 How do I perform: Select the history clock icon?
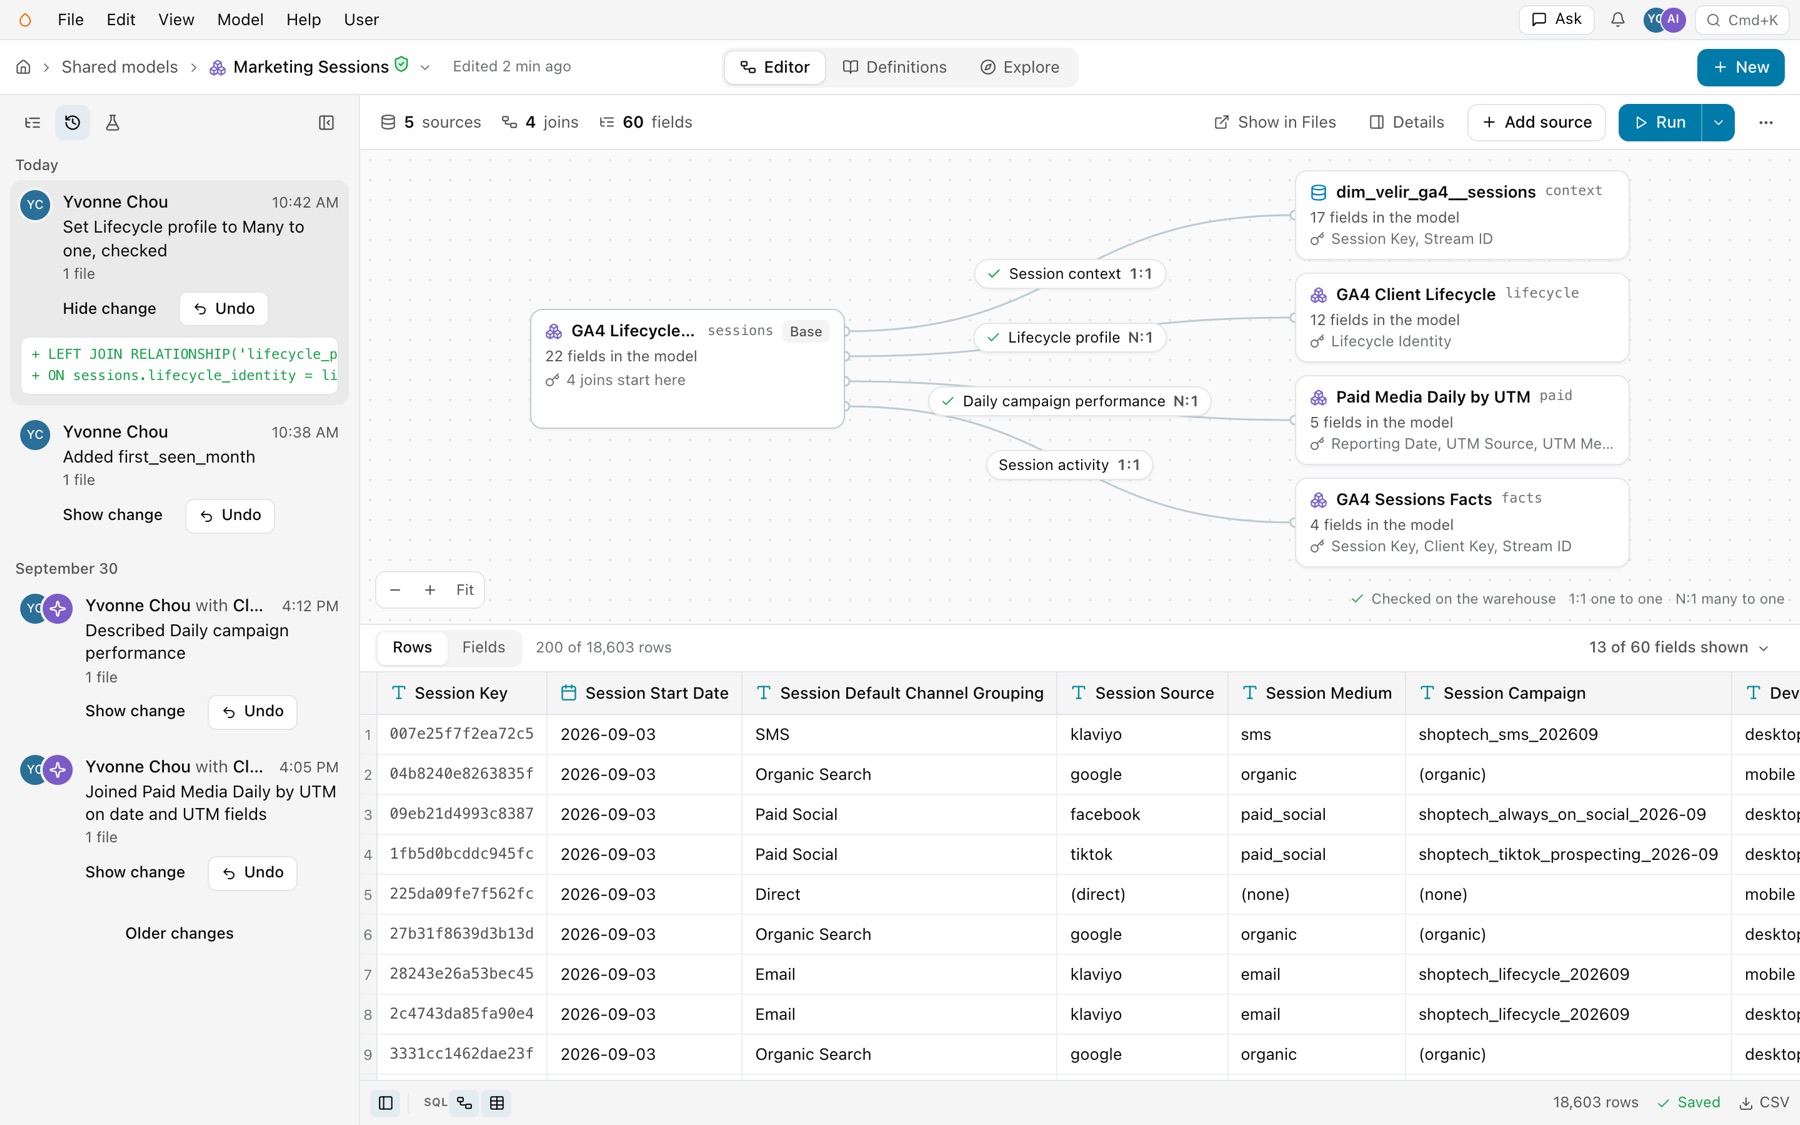point(73,122)
